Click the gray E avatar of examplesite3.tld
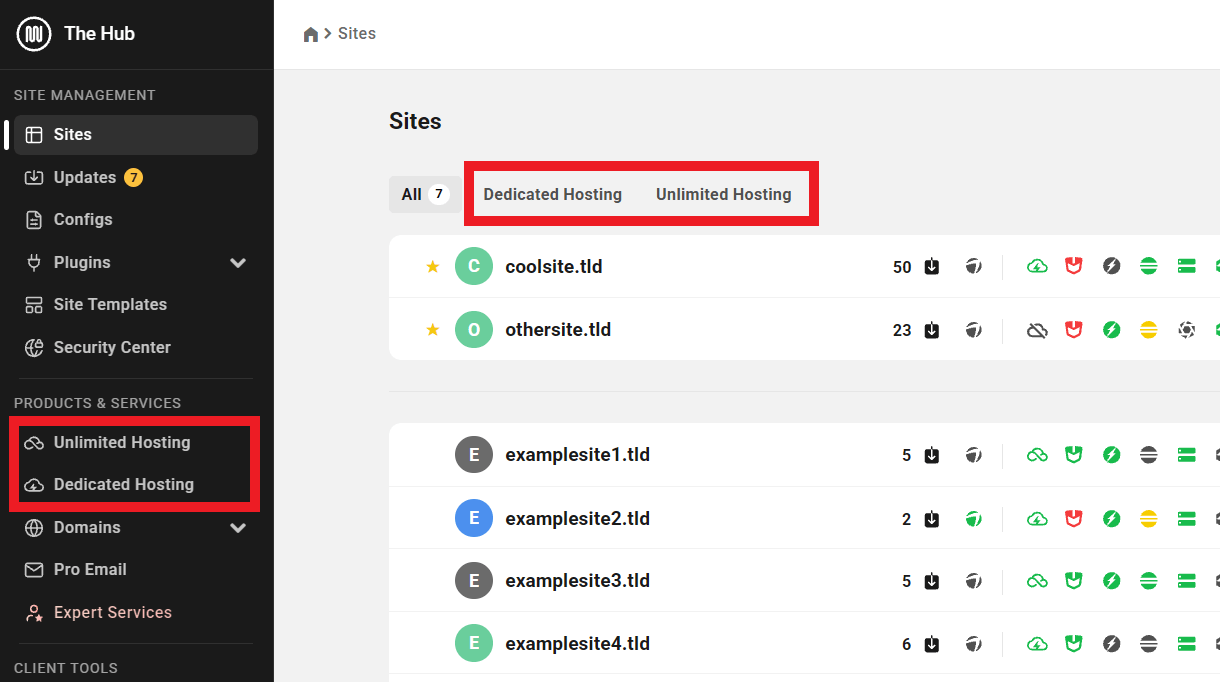This screenshot has width=1220, height=682. click(x=474, y=581)
